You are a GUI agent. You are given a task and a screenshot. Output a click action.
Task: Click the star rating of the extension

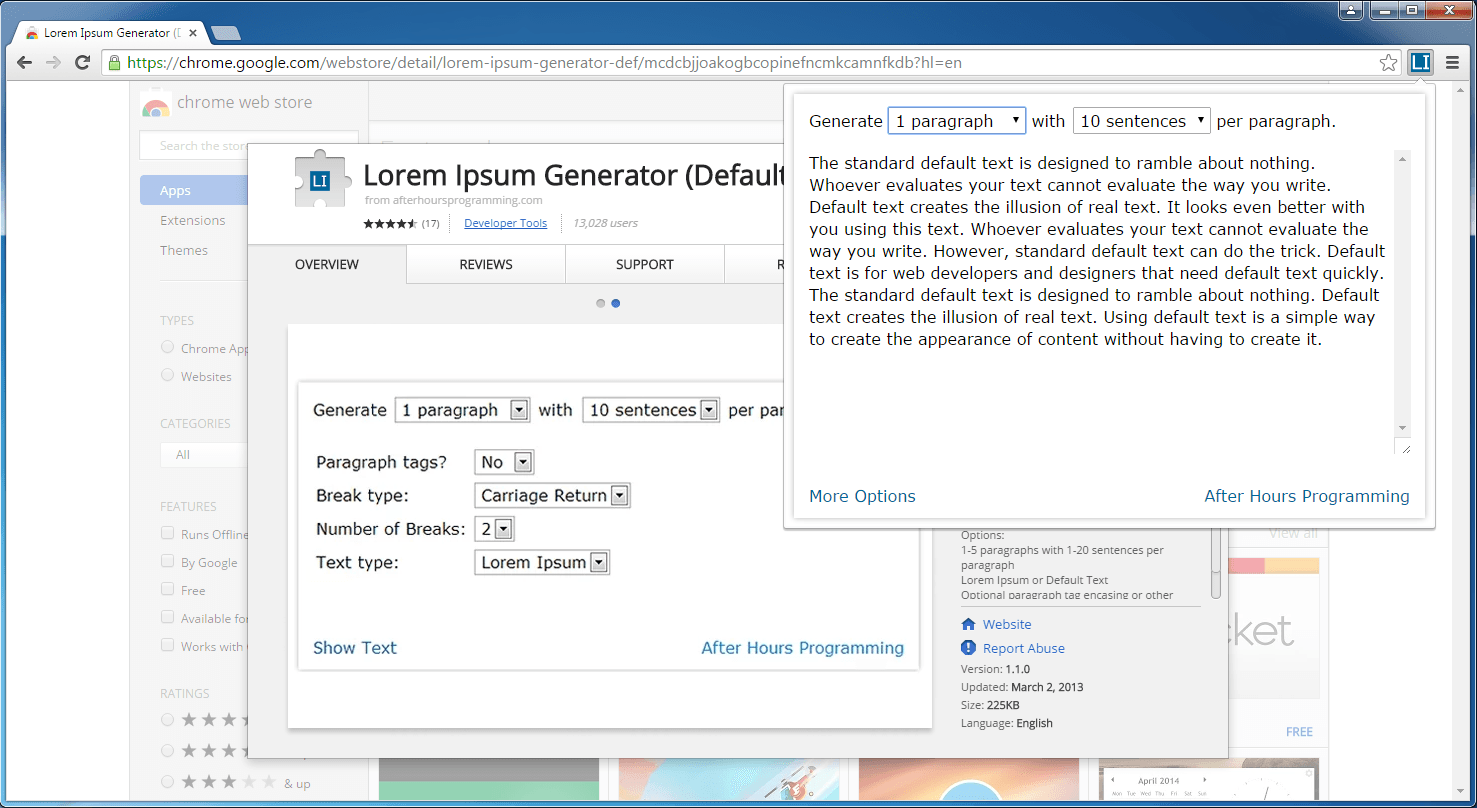click(390, 223)
